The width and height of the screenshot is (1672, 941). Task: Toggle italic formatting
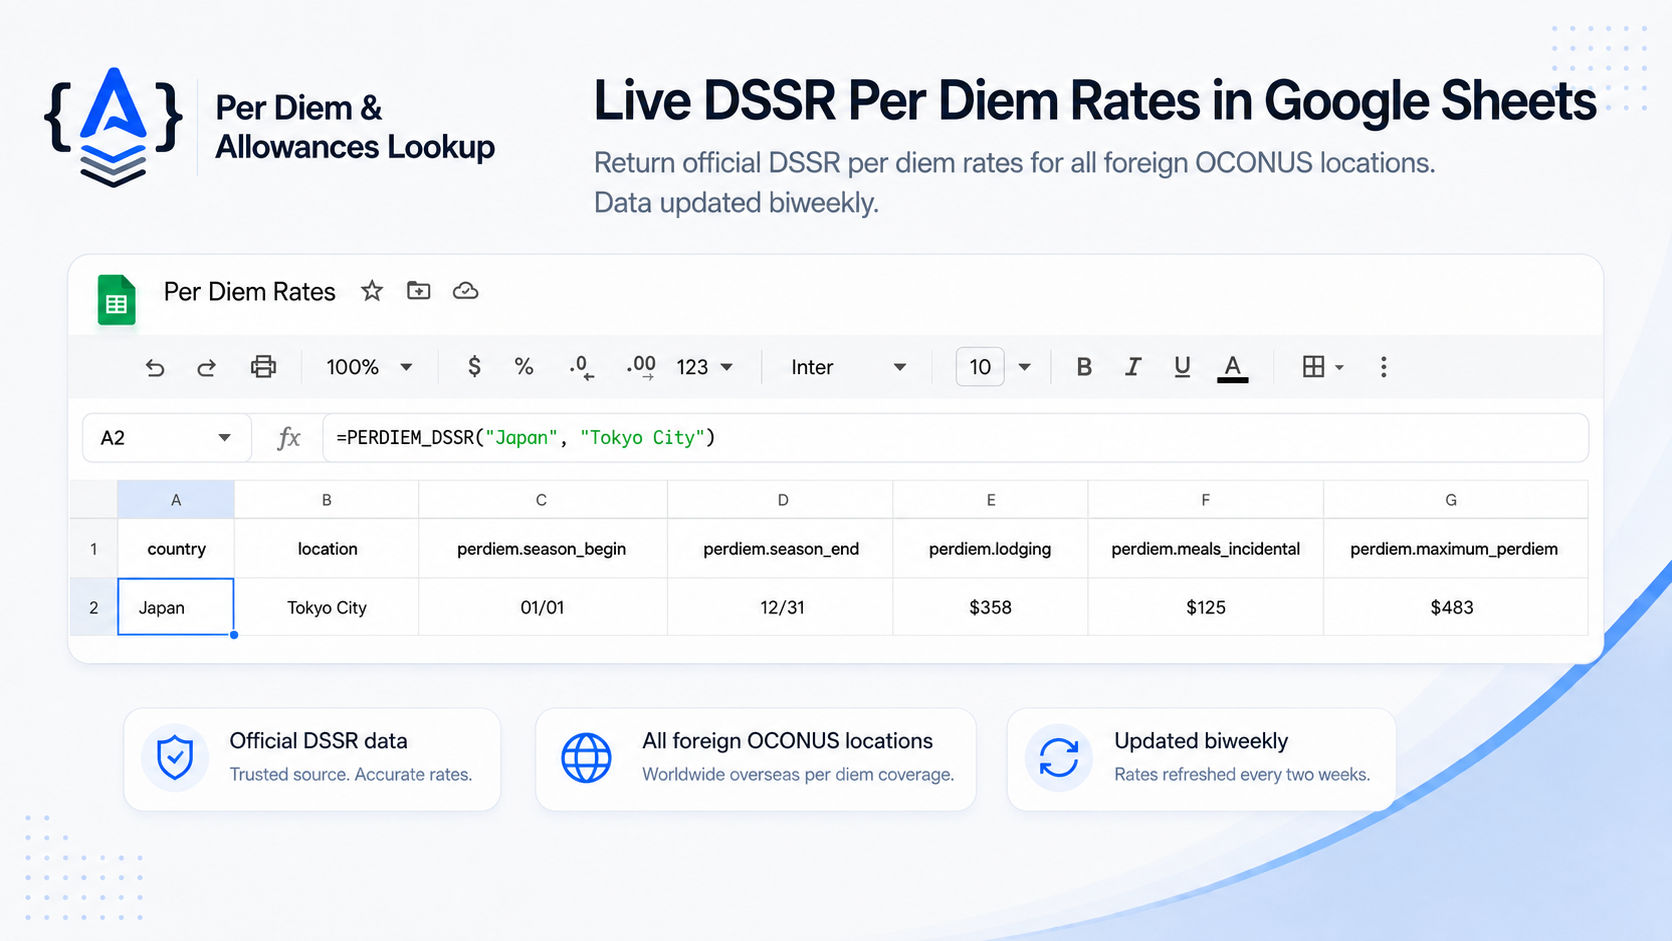(1132, 367)
